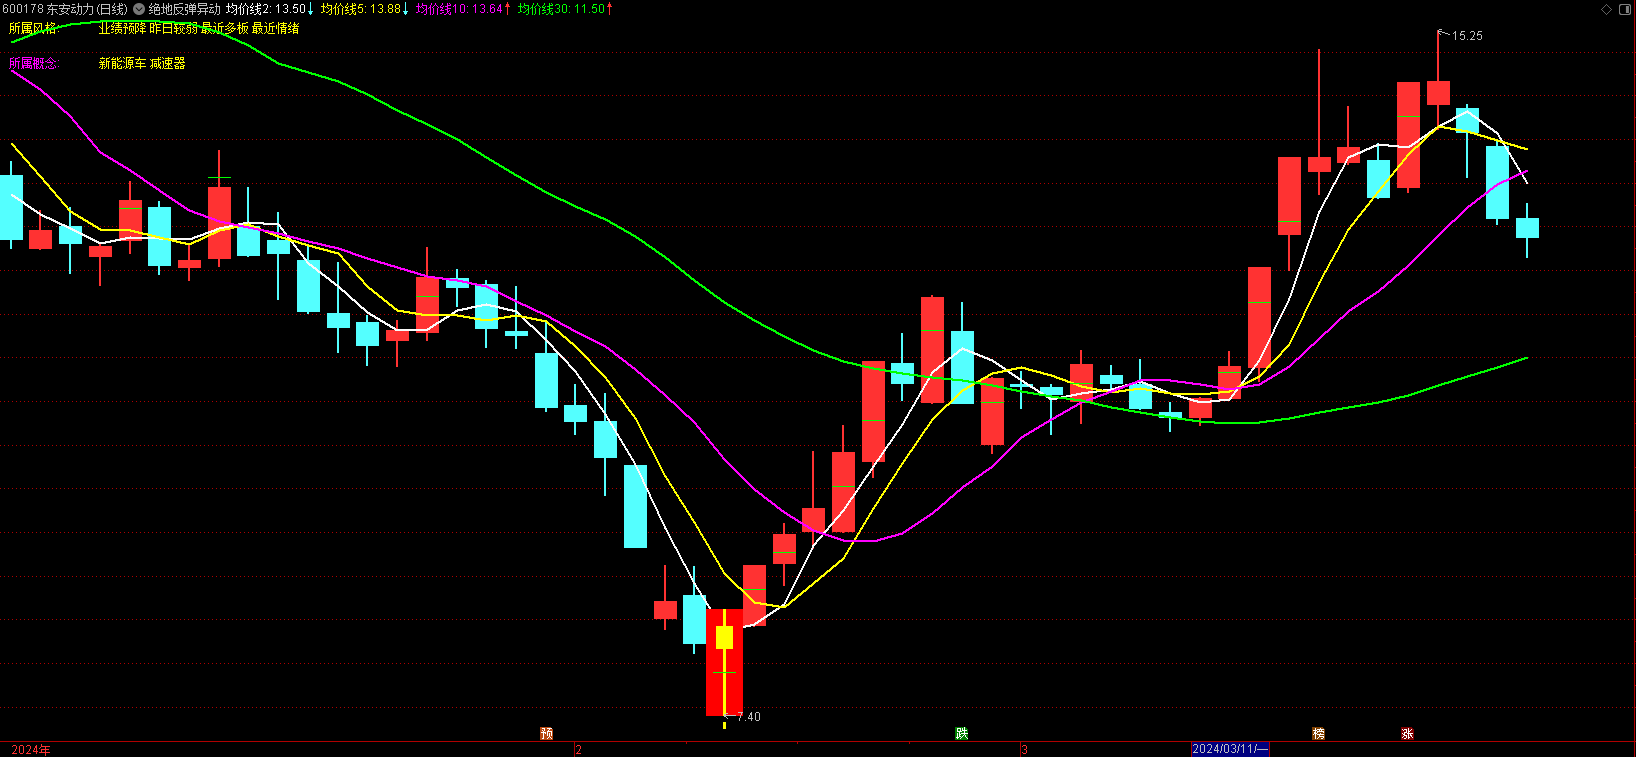Click the green '跌' event marker on the time axis
This screenshot has height=757, width=1636.
(x=962, y=734)
